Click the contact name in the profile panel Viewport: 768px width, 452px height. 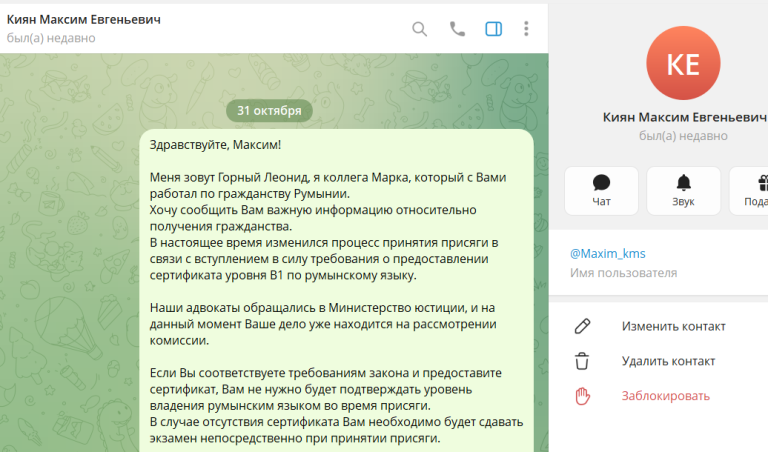tap(684, 118)
